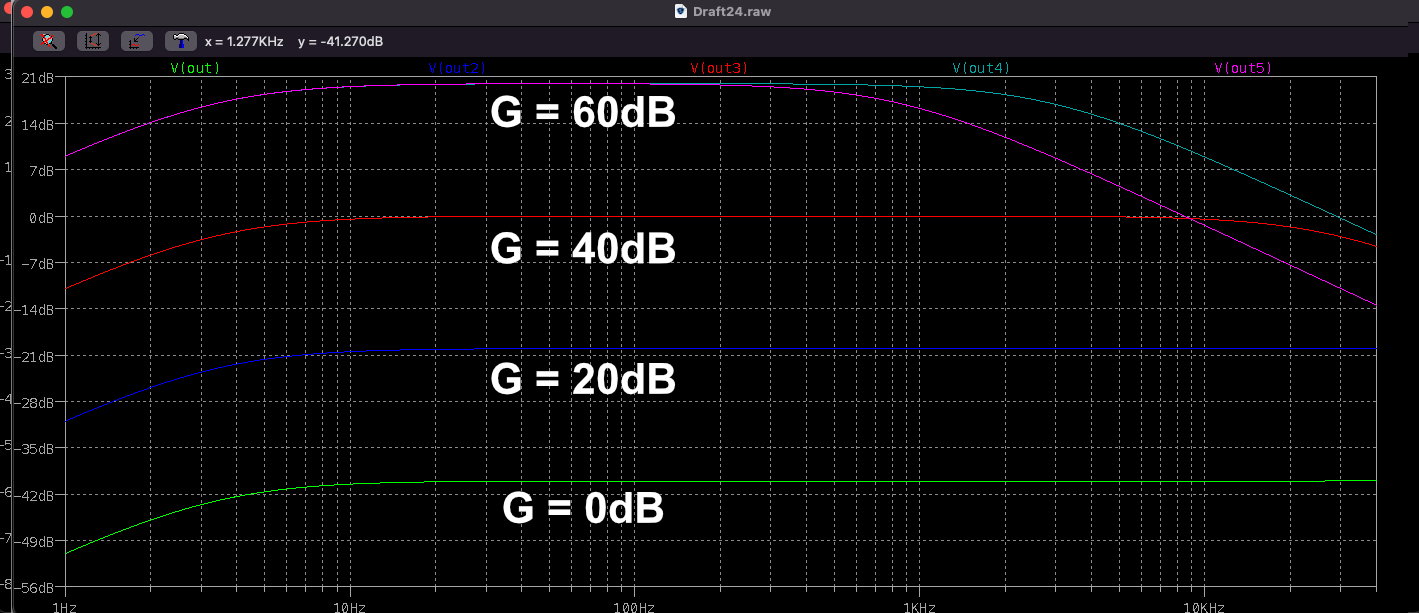
Task: Click the G = 0dB annotation text
Action: click(x=583, y=508)
